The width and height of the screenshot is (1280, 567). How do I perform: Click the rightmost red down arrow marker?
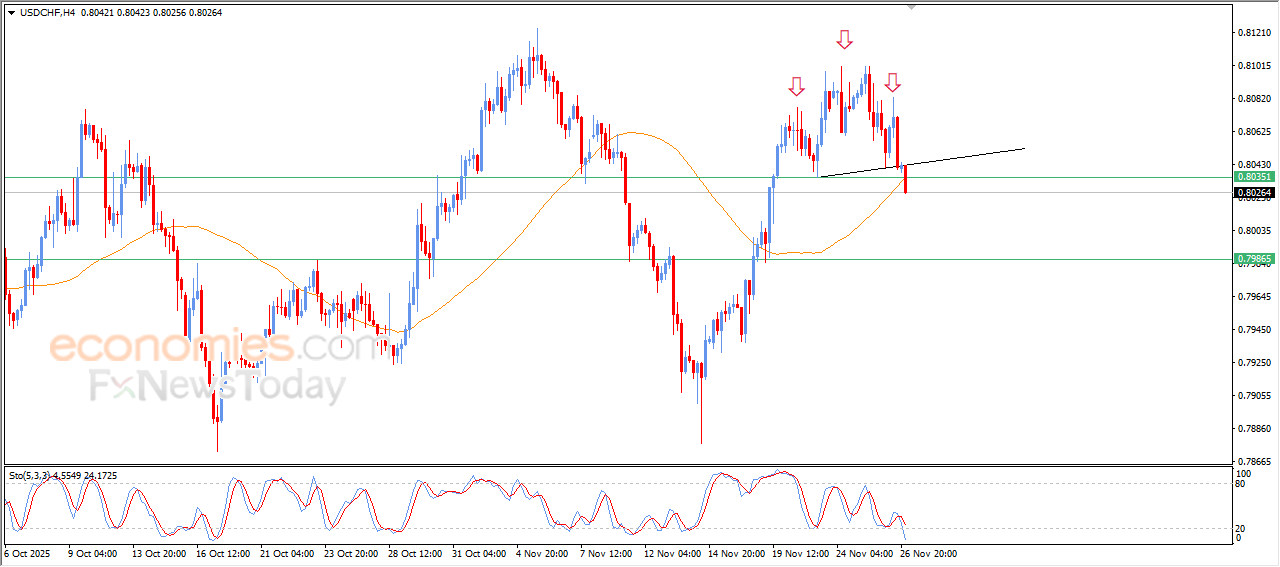click(892, 82)
